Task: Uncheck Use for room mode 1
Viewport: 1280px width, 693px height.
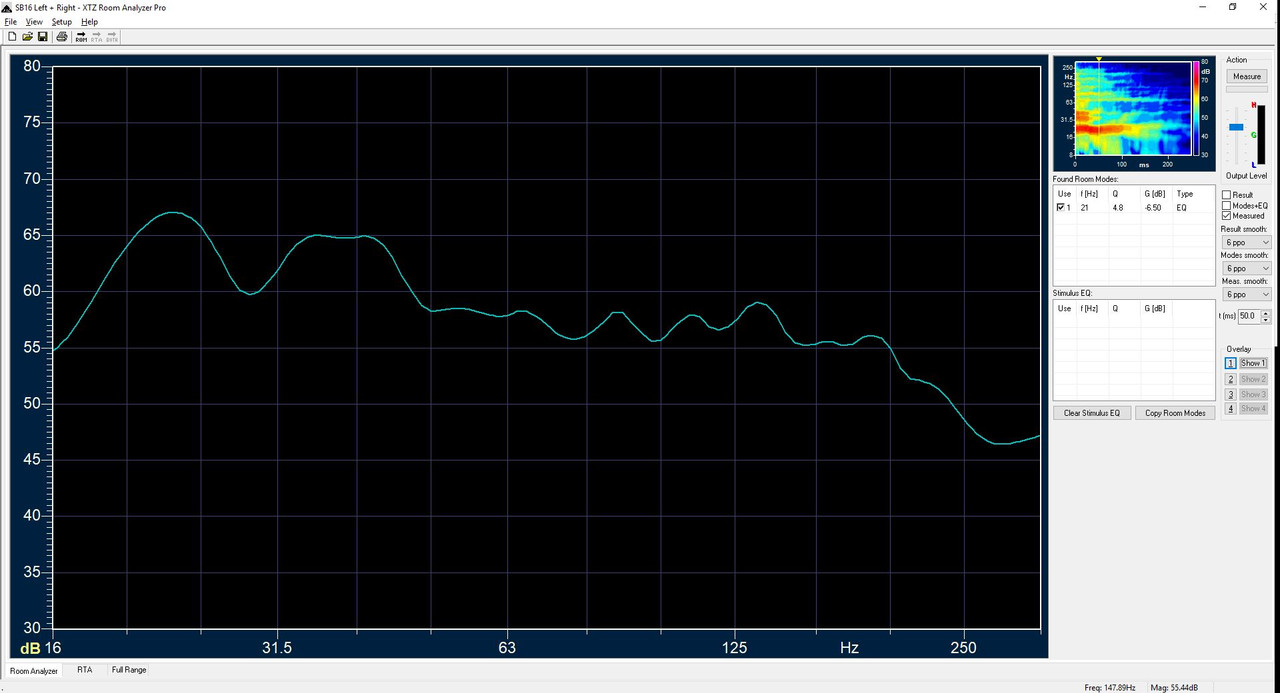Action: (x=1061, y=207)
